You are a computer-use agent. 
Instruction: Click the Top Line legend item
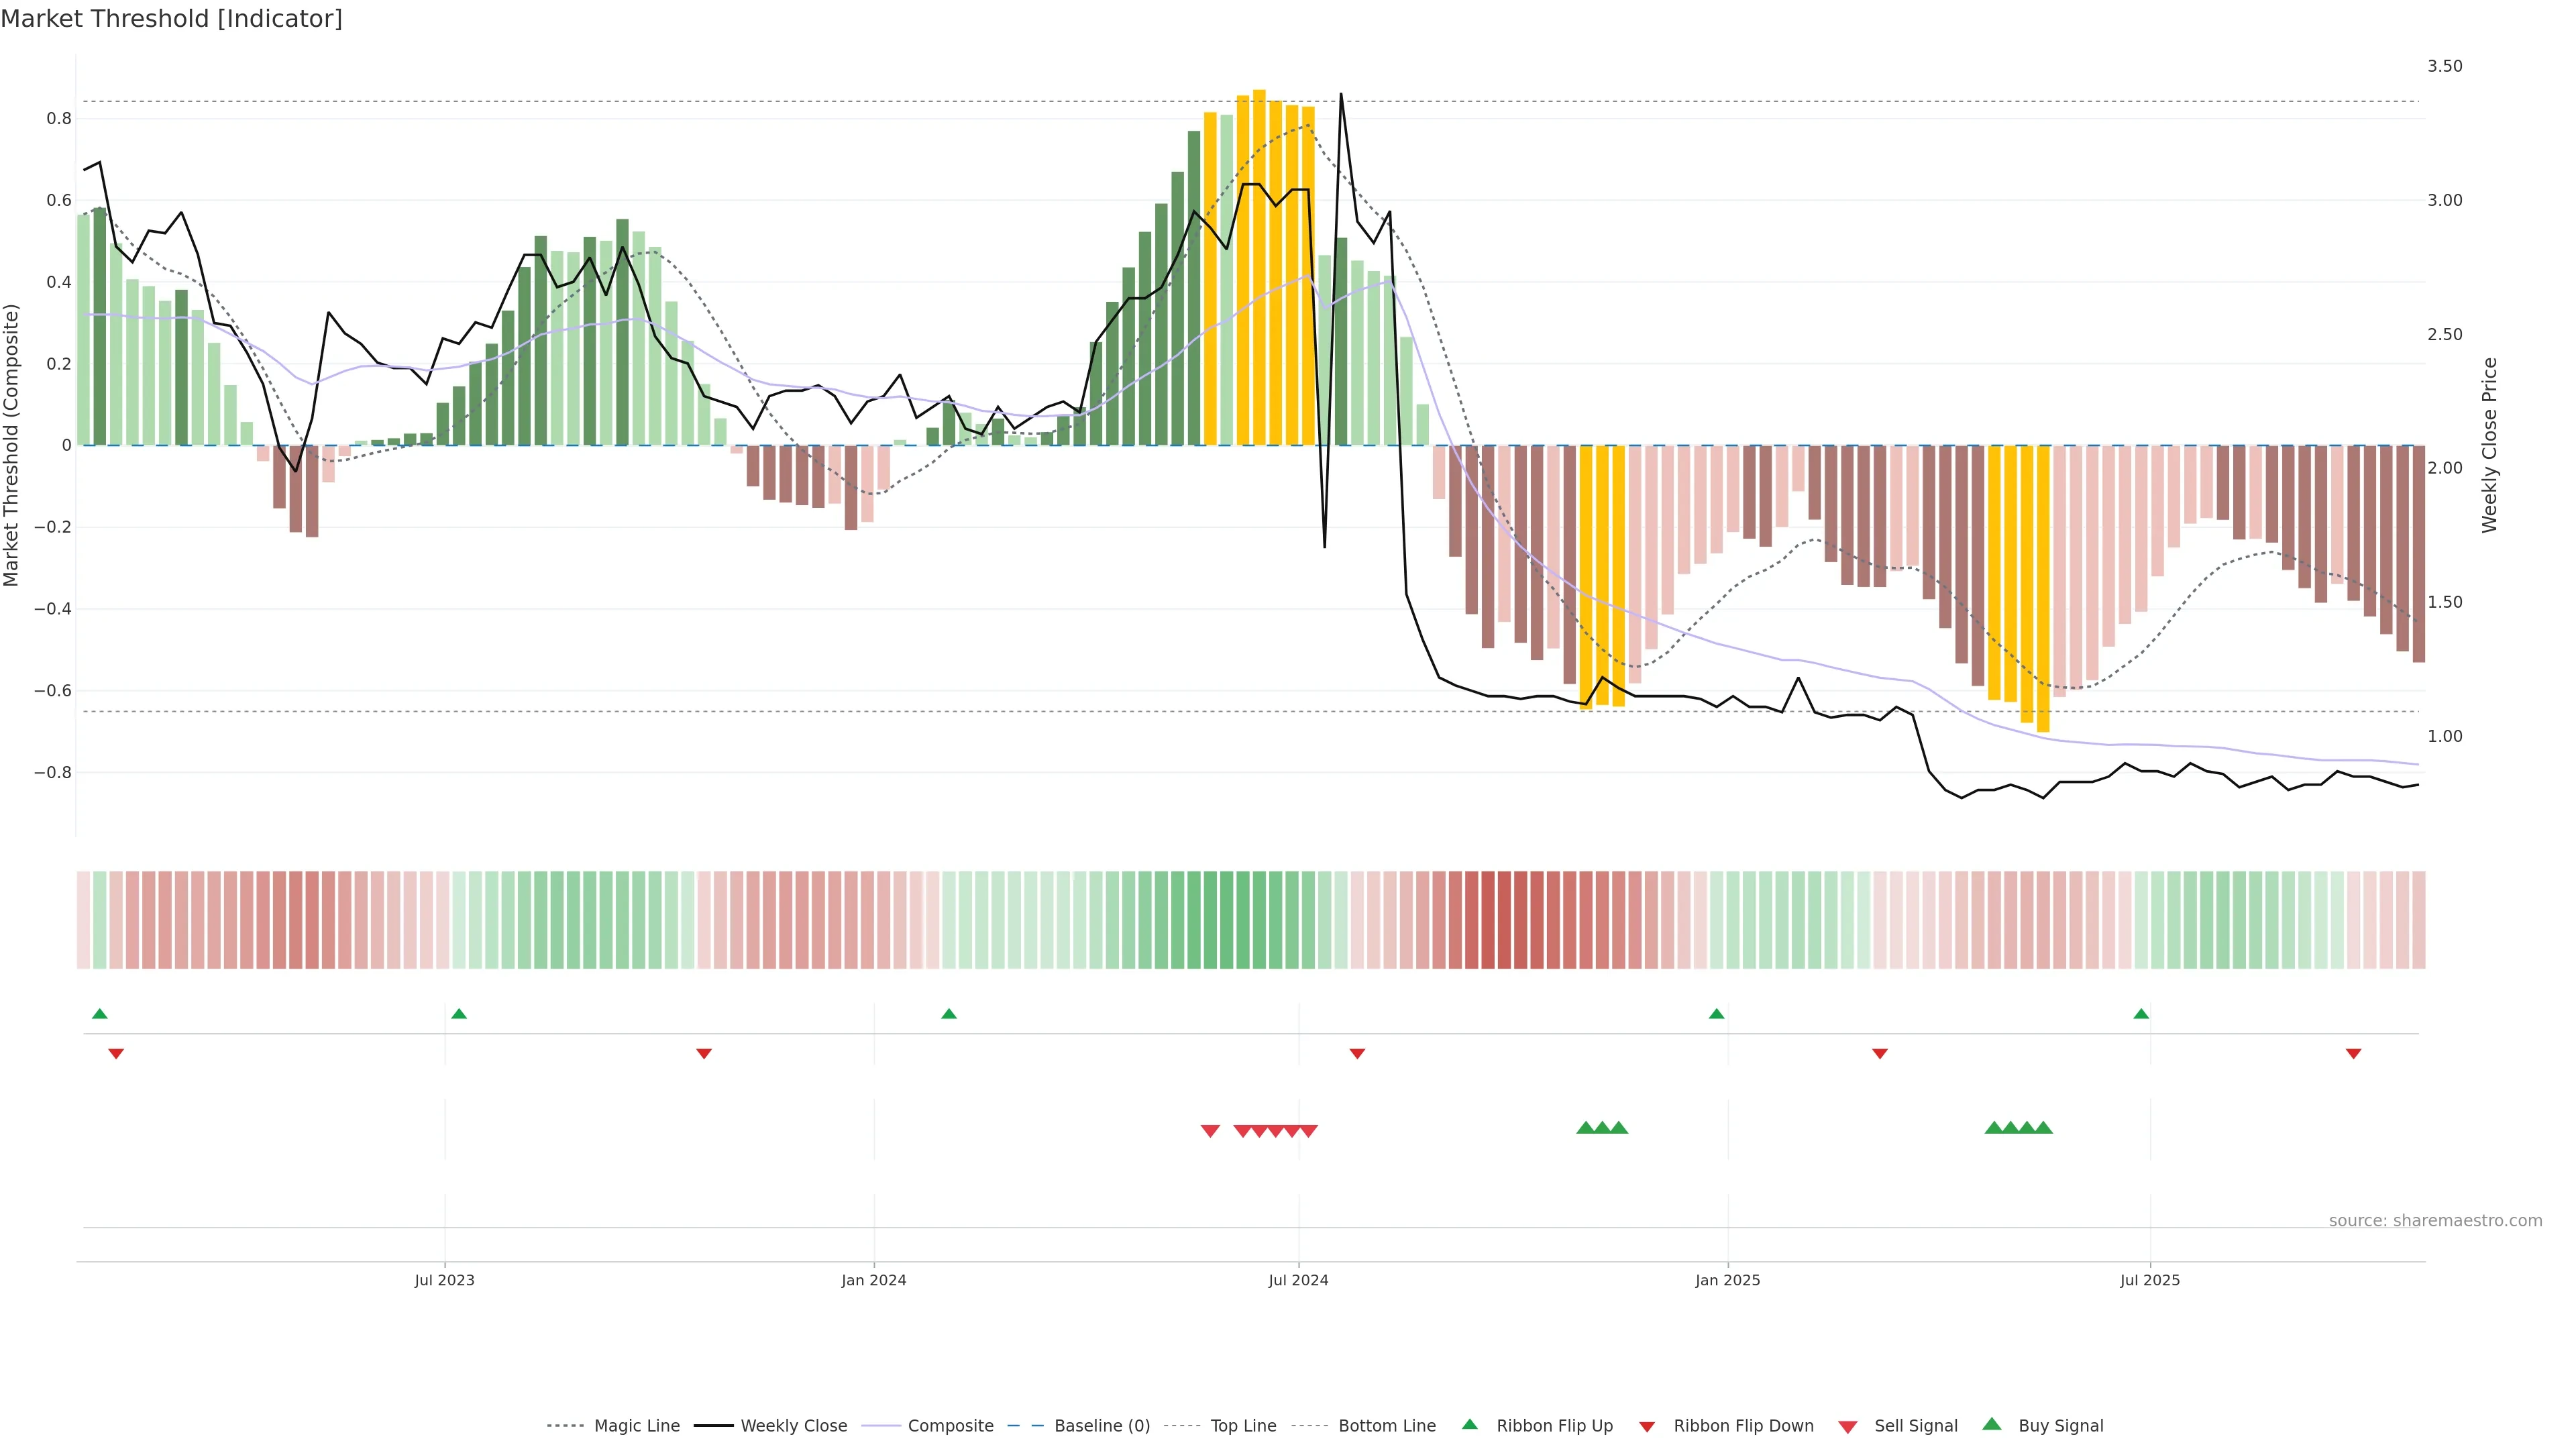click(x=1243, y=1426)
